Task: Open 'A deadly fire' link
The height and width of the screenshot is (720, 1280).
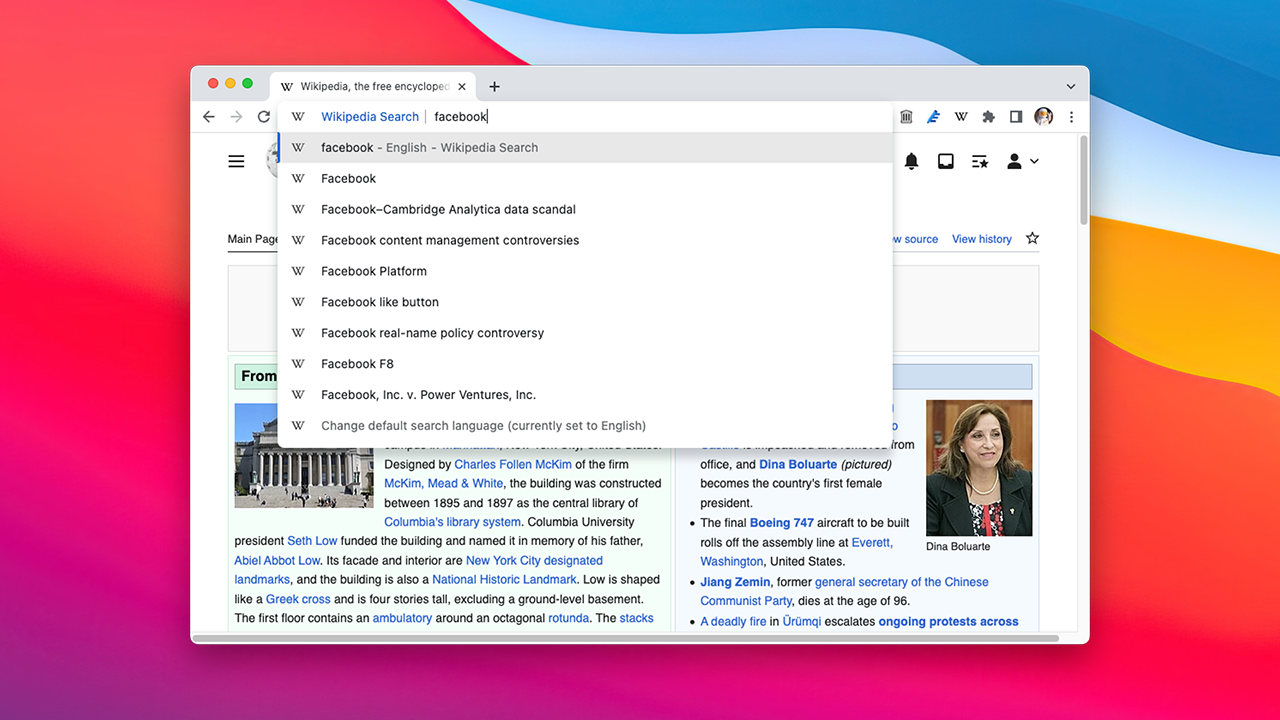Action: click(x=733, y=621)
